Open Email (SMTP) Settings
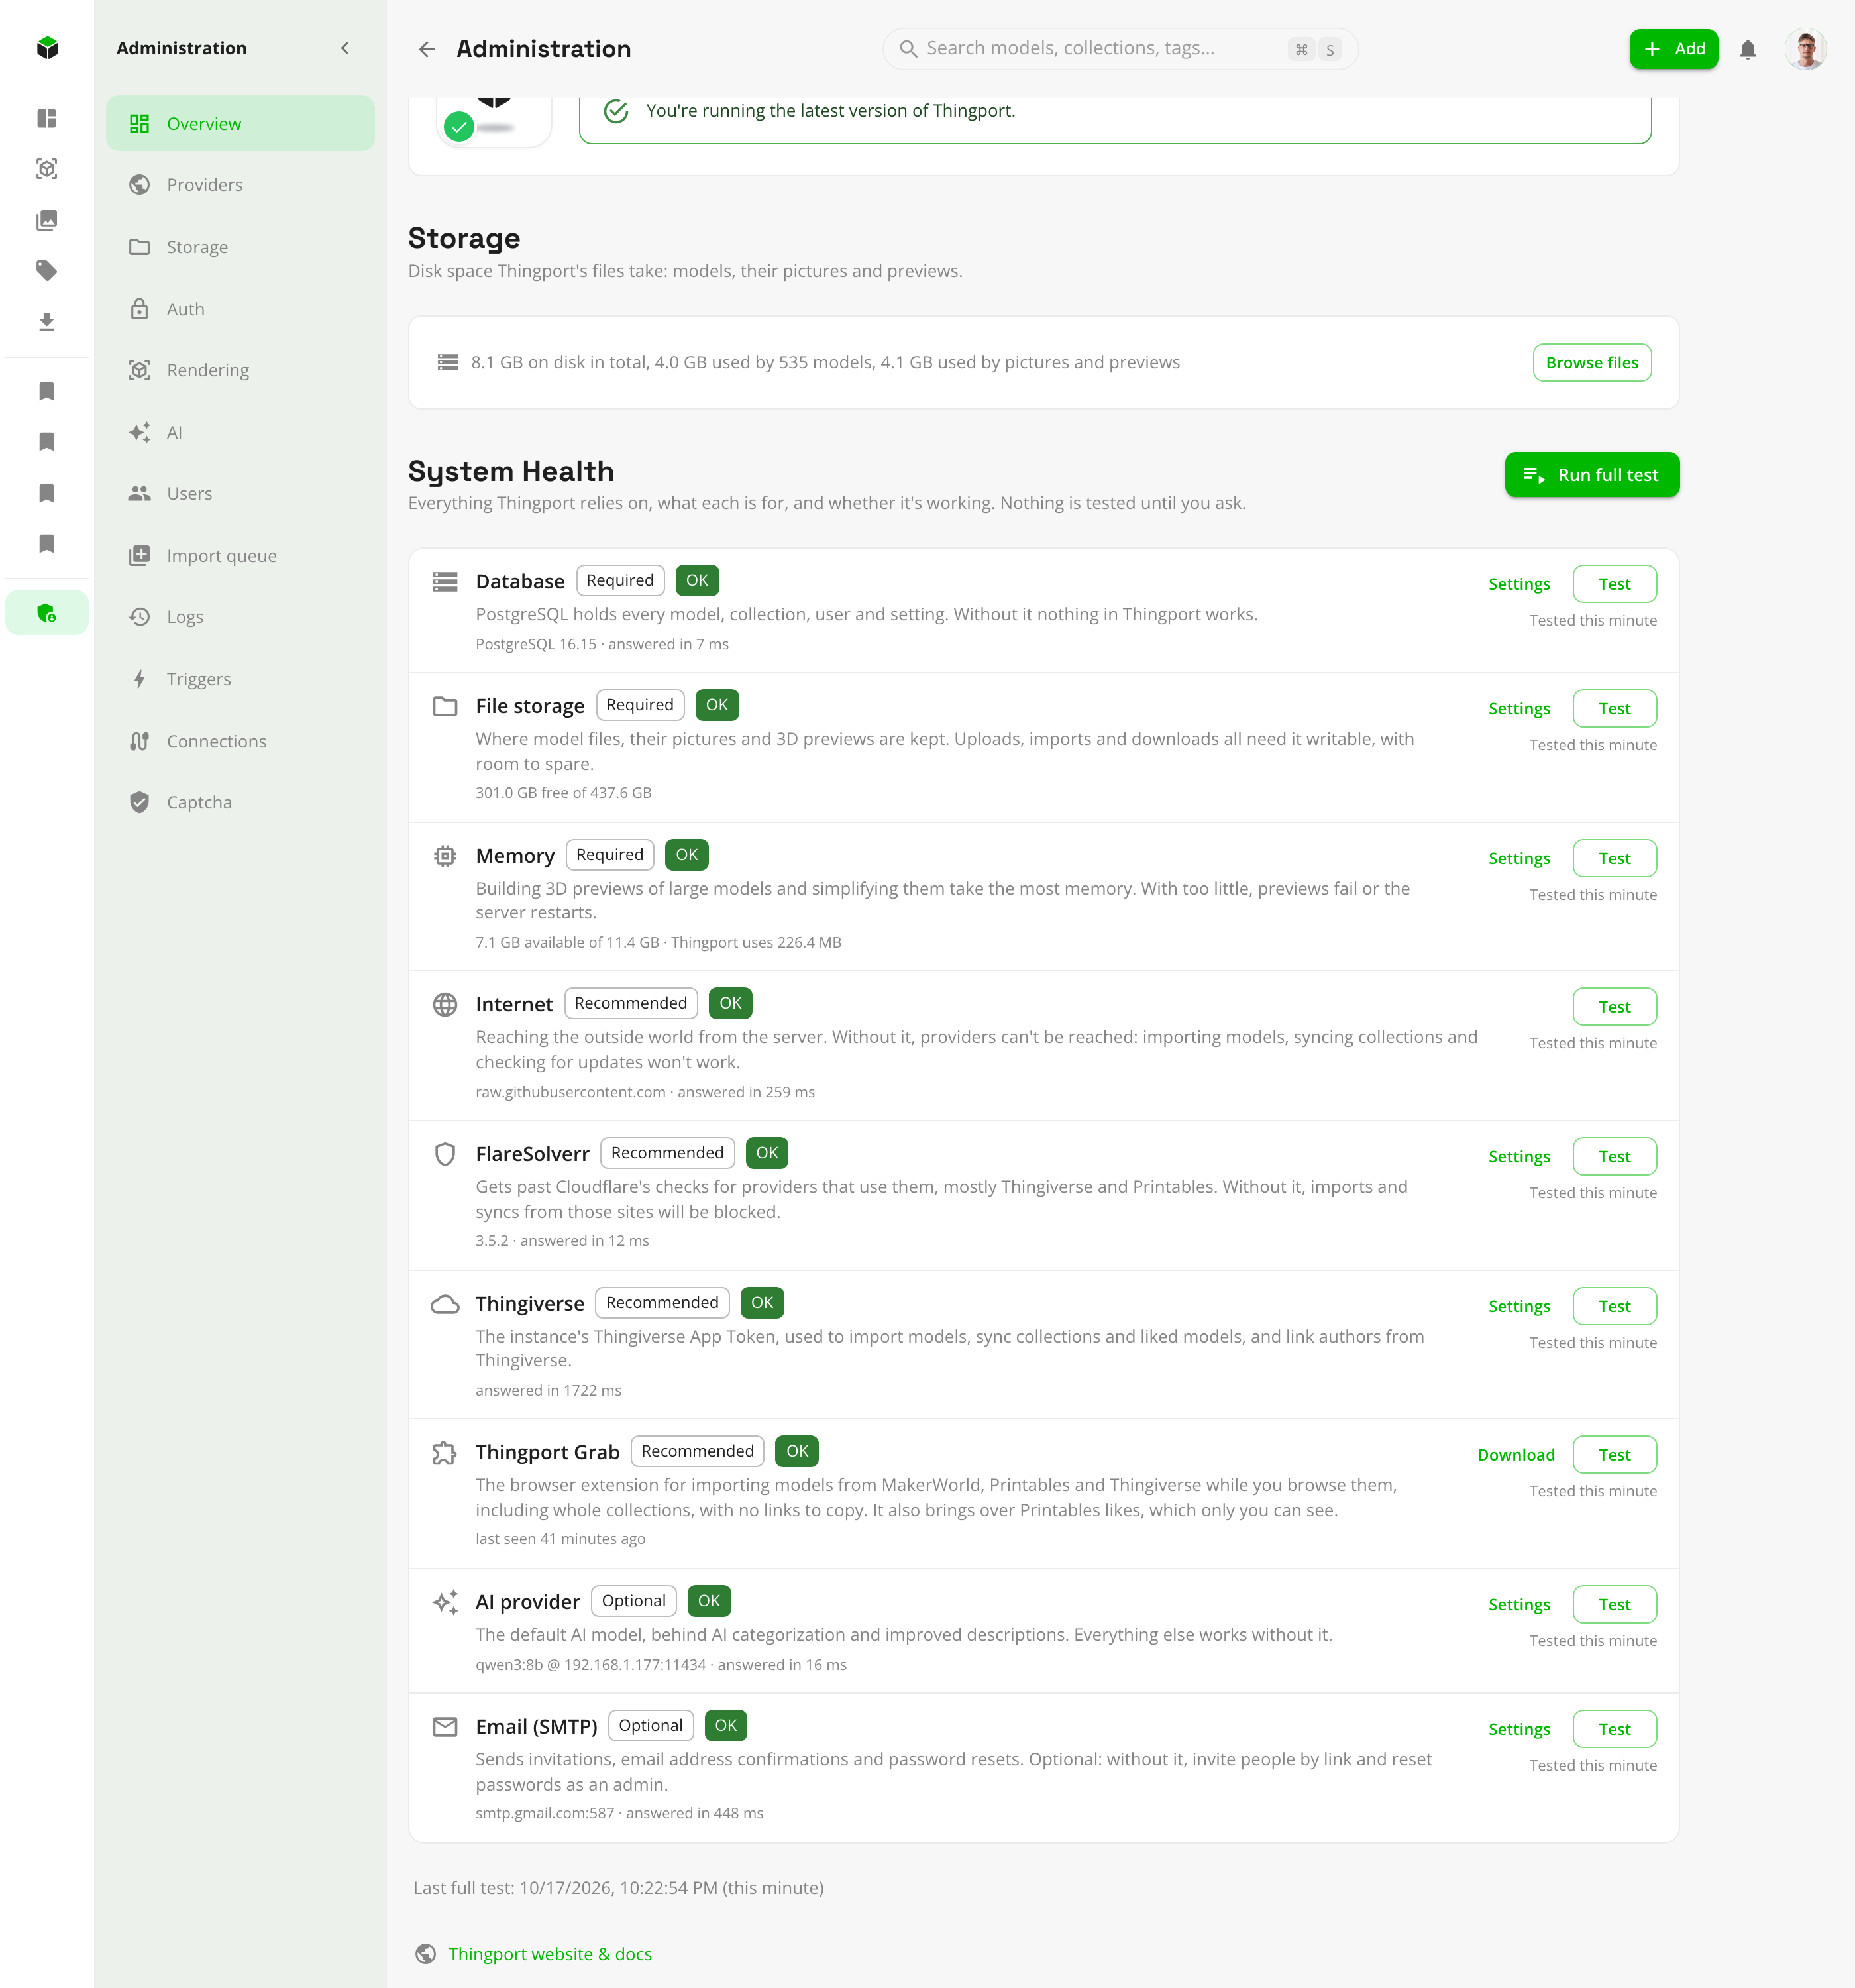 [1518, 1729]
